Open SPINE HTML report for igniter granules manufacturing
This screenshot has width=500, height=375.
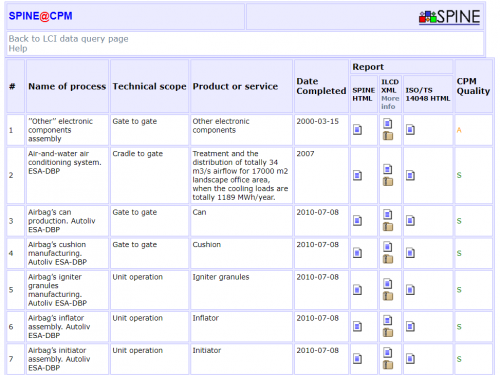(x=357, y=290)
